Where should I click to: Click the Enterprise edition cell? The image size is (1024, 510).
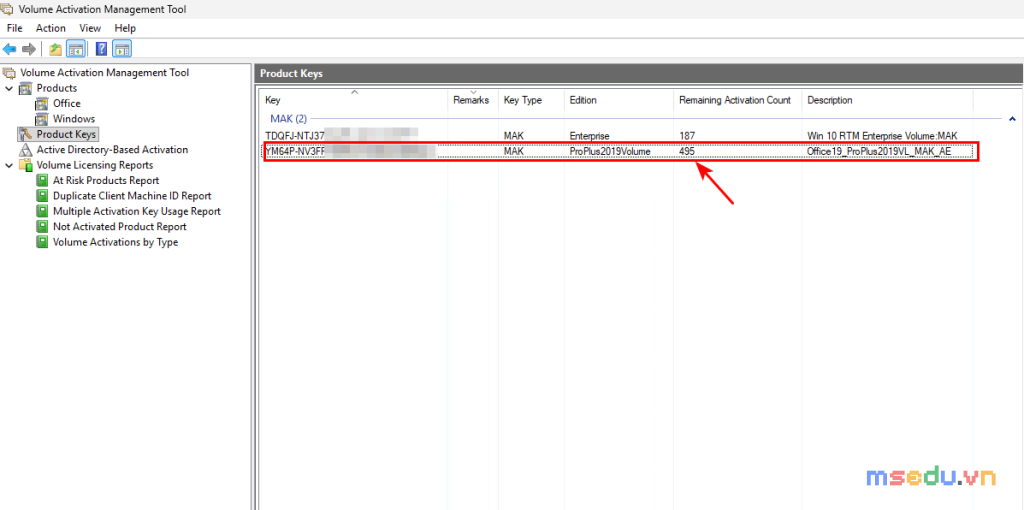tap(589, 136)
